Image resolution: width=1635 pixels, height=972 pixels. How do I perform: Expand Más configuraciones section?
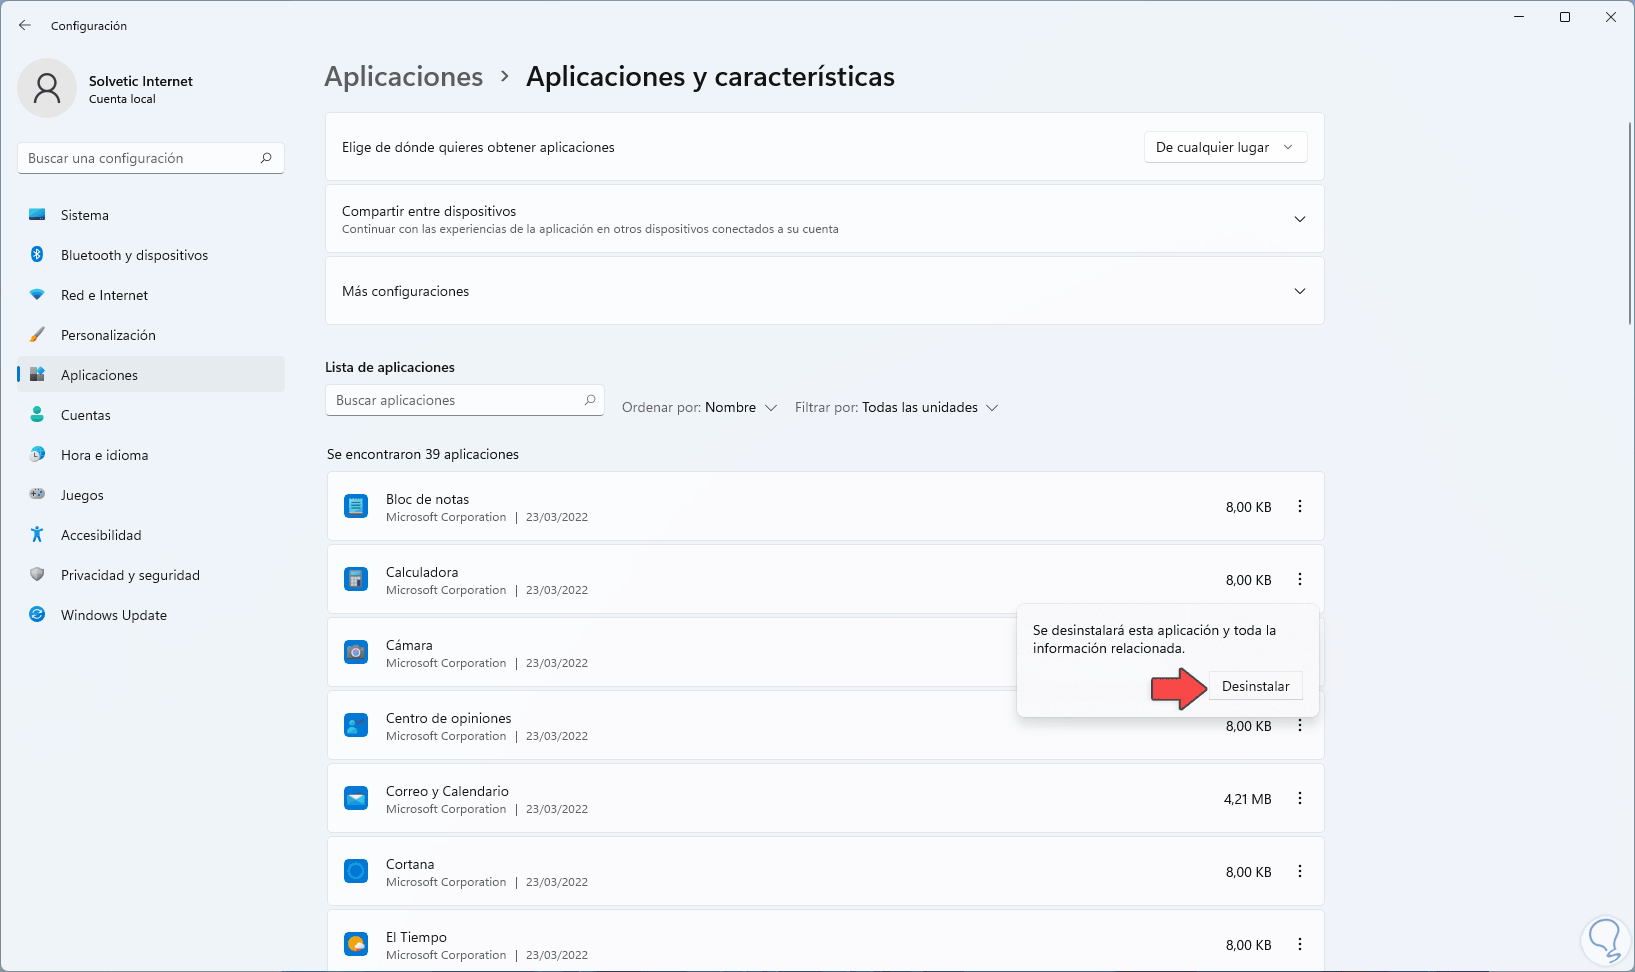point(1300,291)
